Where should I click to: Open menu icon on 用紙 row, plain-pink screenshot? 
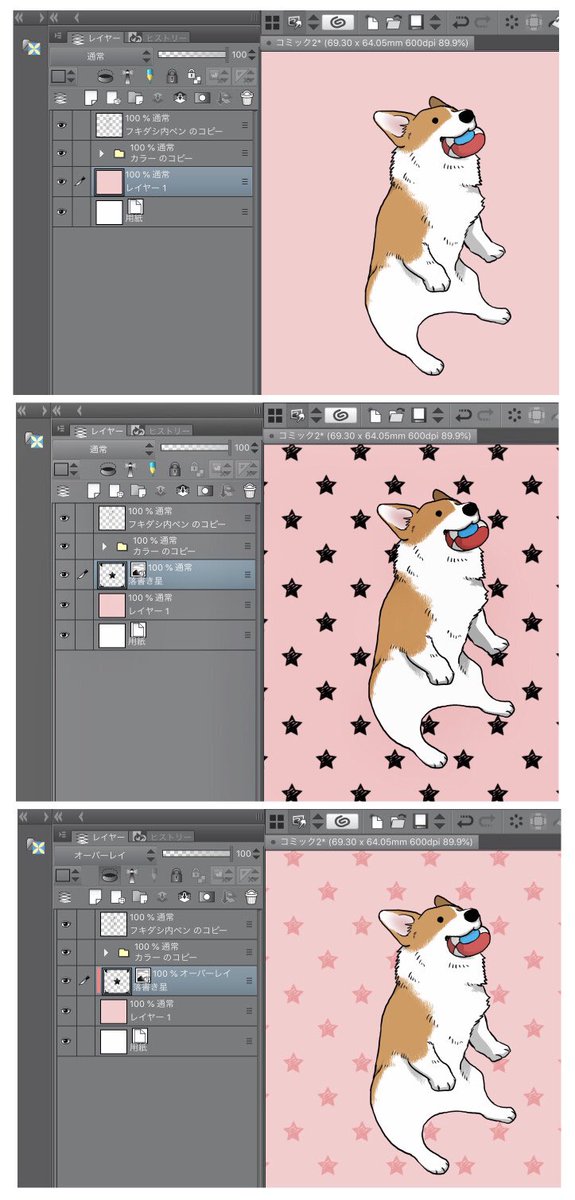[245, 211]
